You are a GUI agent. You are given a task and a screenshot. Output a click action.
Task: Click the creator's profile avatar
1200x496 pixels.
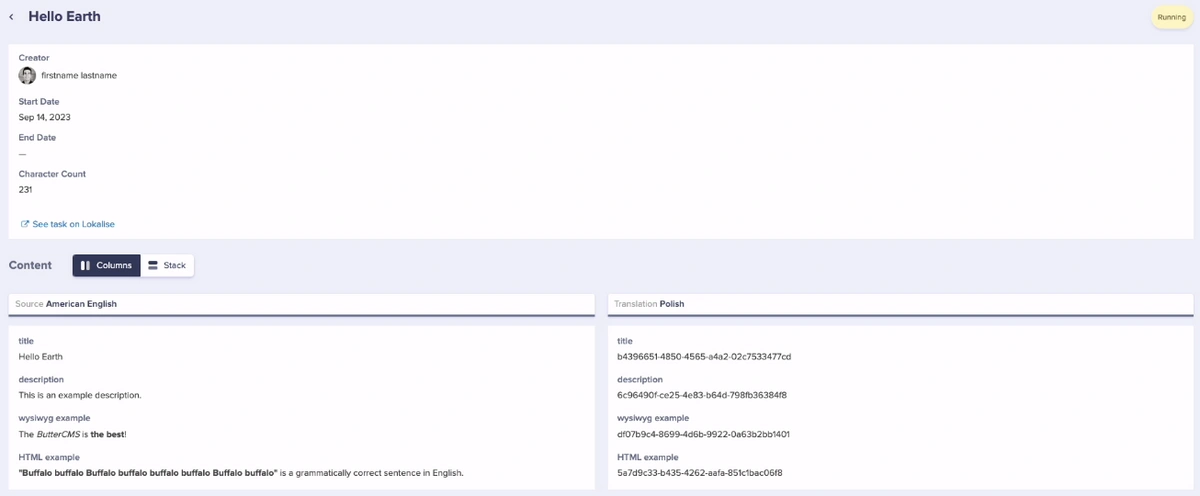pyautogui.click(x=27, y=75)
